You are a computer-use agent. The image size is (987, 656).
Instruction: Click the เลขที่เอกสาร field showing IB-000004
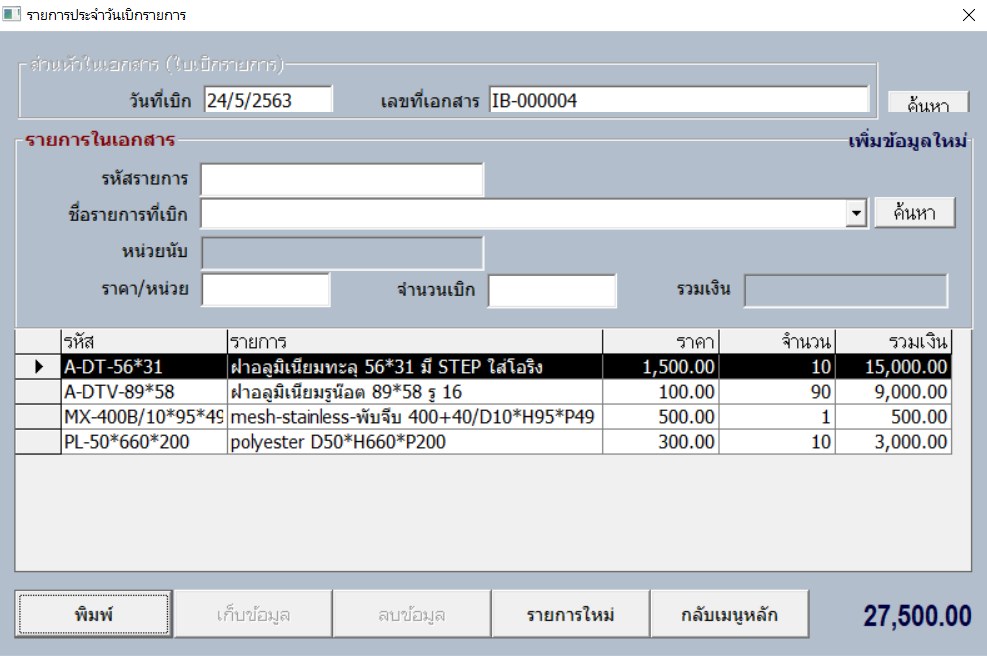click(x=679, y=100)
